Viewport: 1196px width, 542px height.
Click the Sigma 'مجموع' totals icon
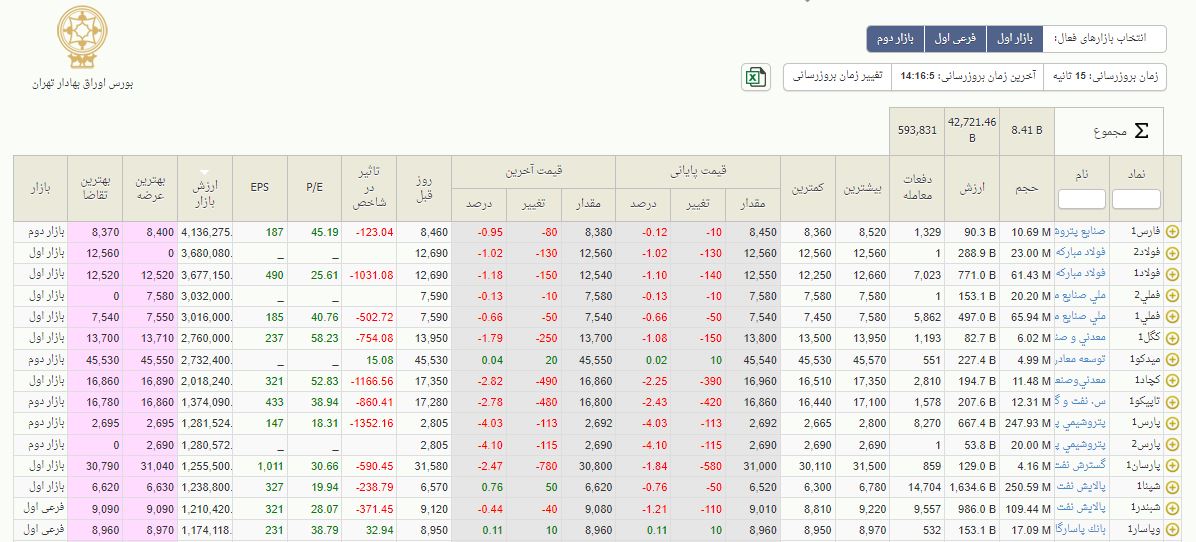click(1141, 131)
